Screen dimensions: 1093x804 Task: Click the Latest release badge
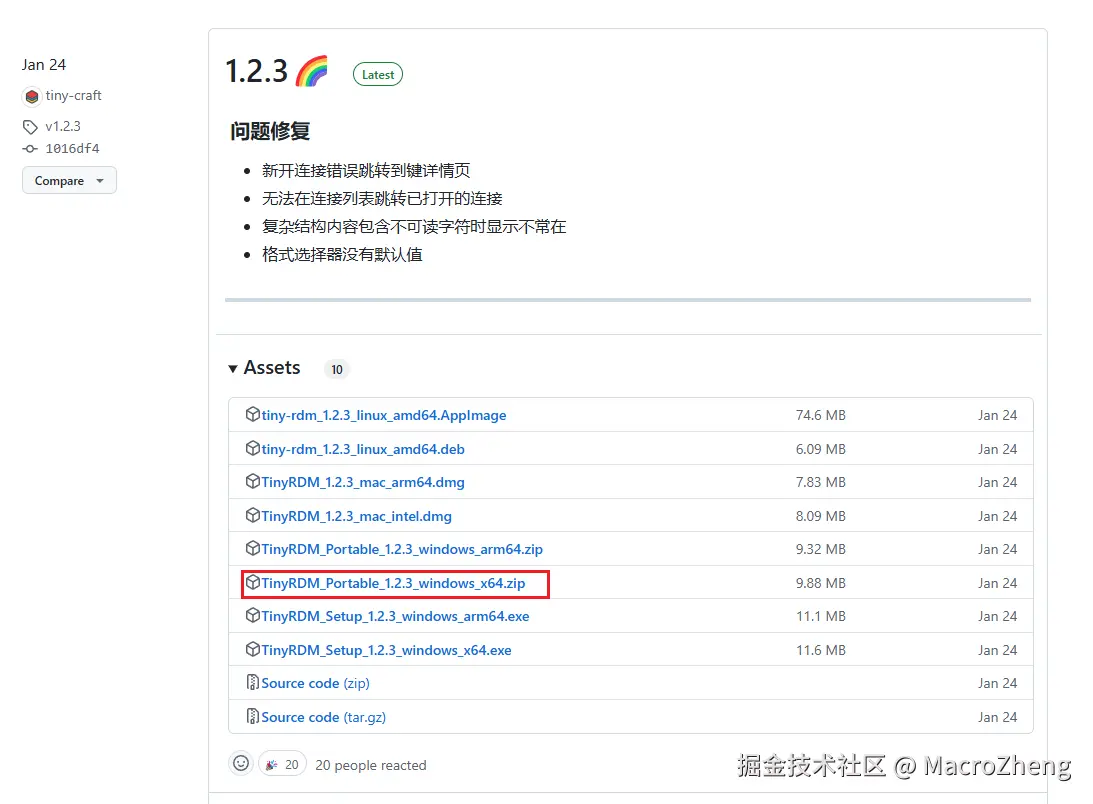pos(378,75)
